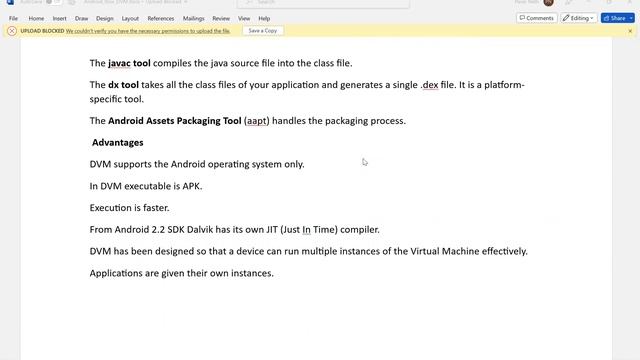Image resolution: width=640 pixels, height=360 pixels.
Task: Click the line "DVM supports the Android operating system only."
Action: coord(197,164)
